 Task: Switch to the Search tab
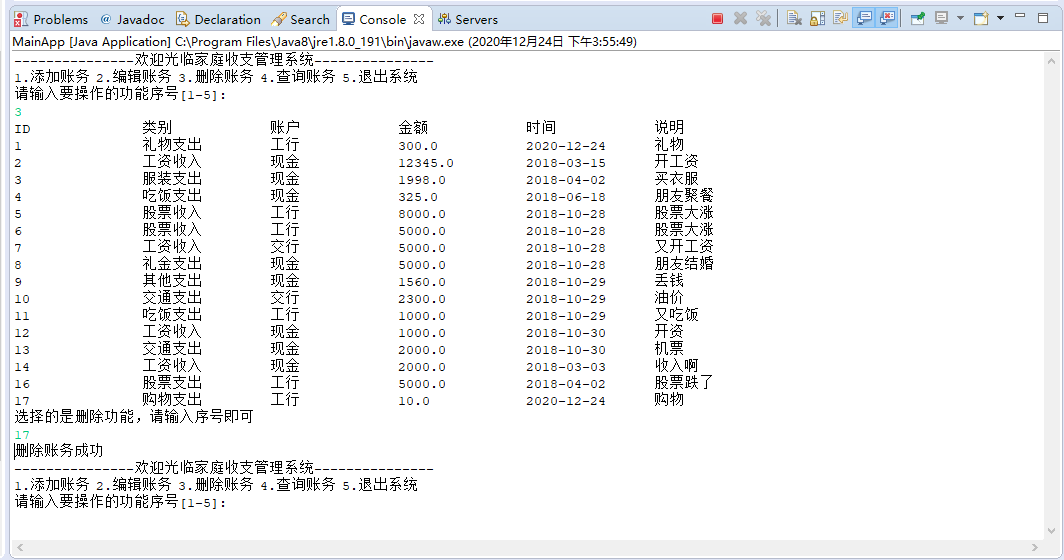pos(301,19)
